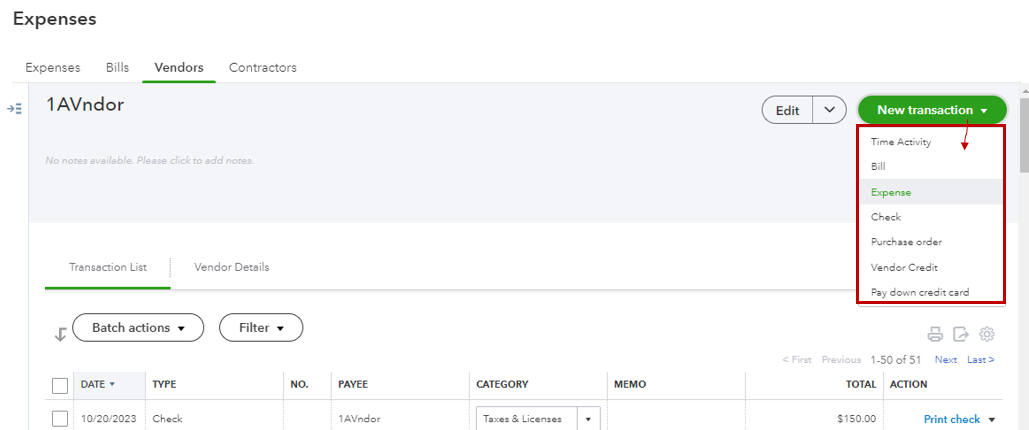Check the 10/20/2023 transaction row checkbox
The height and width of the screenshot is (430, 1029).
click(x=60, y=419)
